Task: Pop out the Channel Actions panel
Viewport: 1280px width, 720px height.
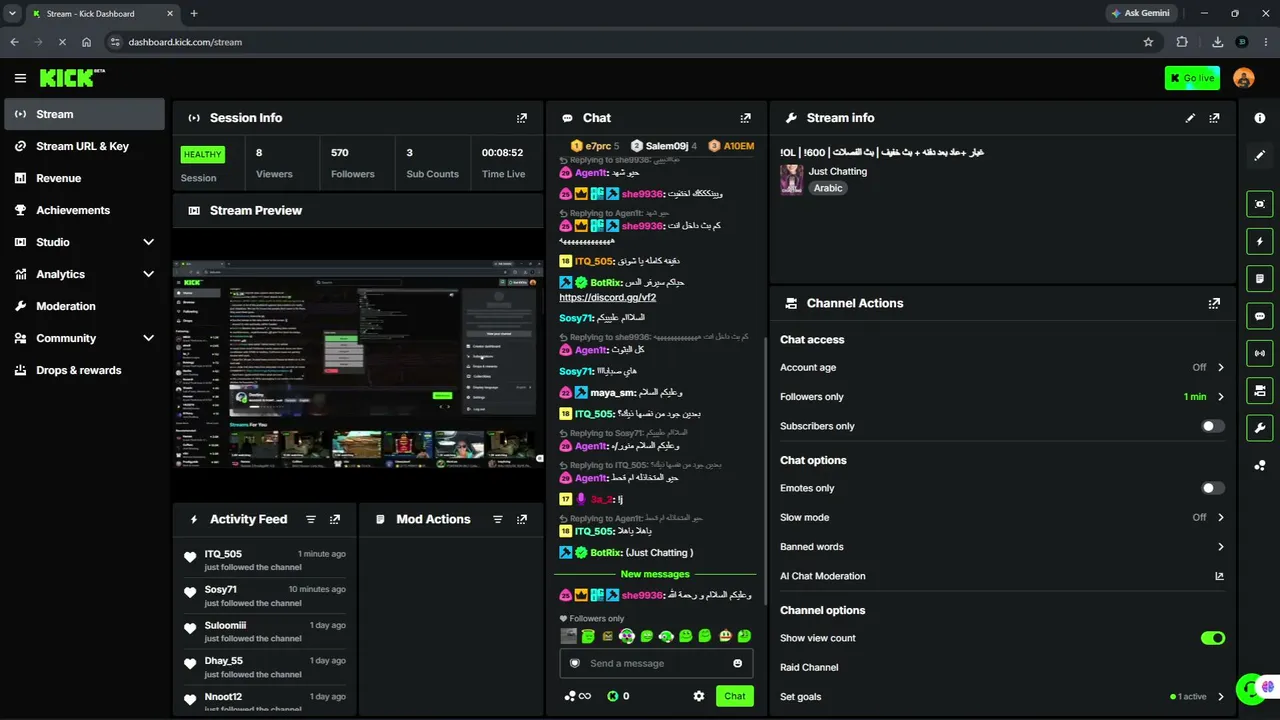Action: (1214, 303)
